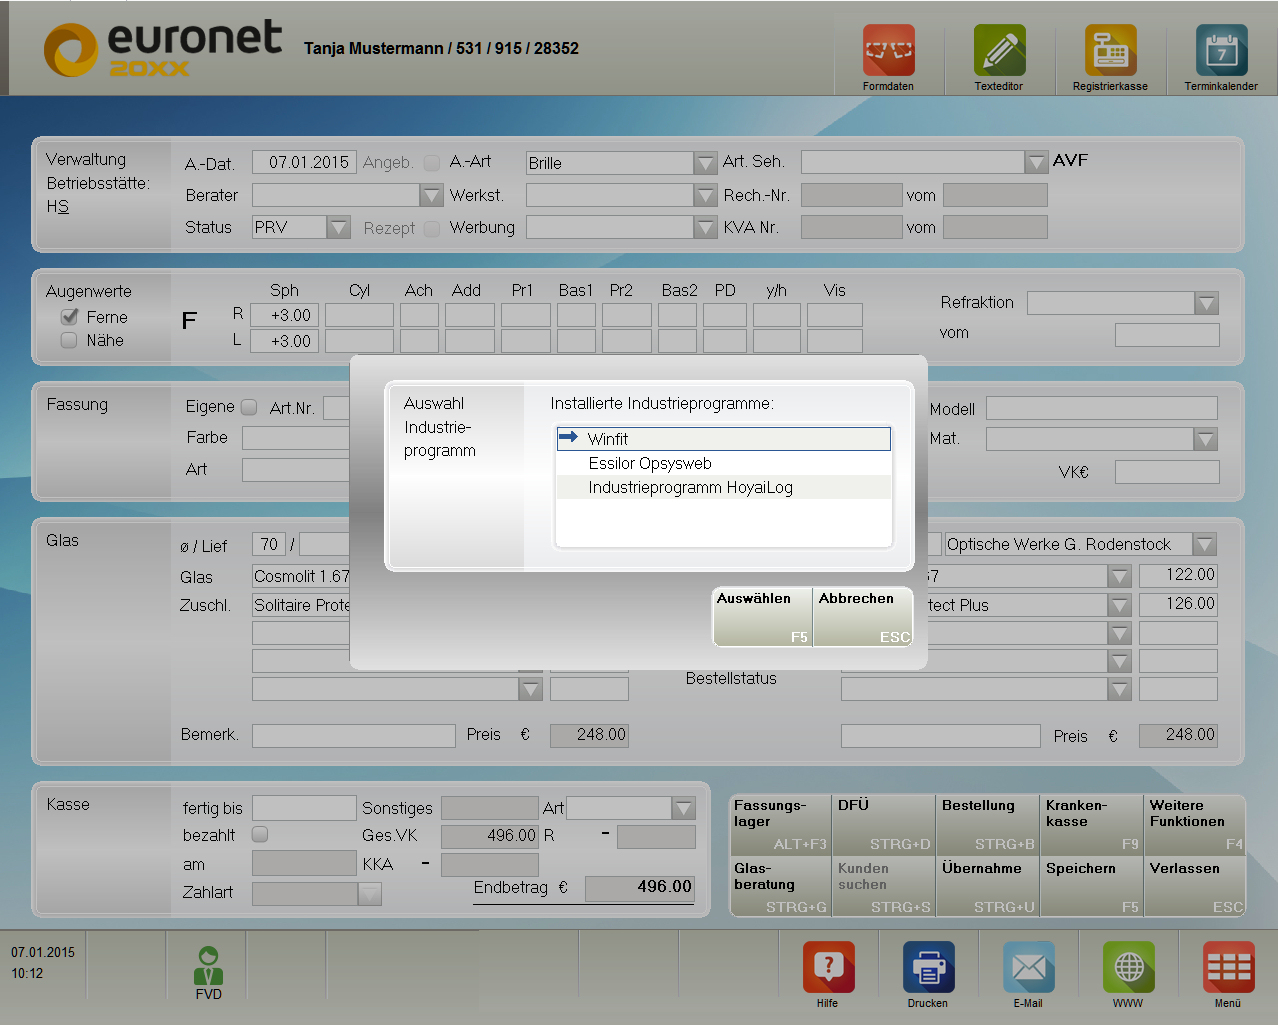Open the Krankenkasse button
The height and width of the screenshot is (1025, 1278).
[x=1092, y=825]
